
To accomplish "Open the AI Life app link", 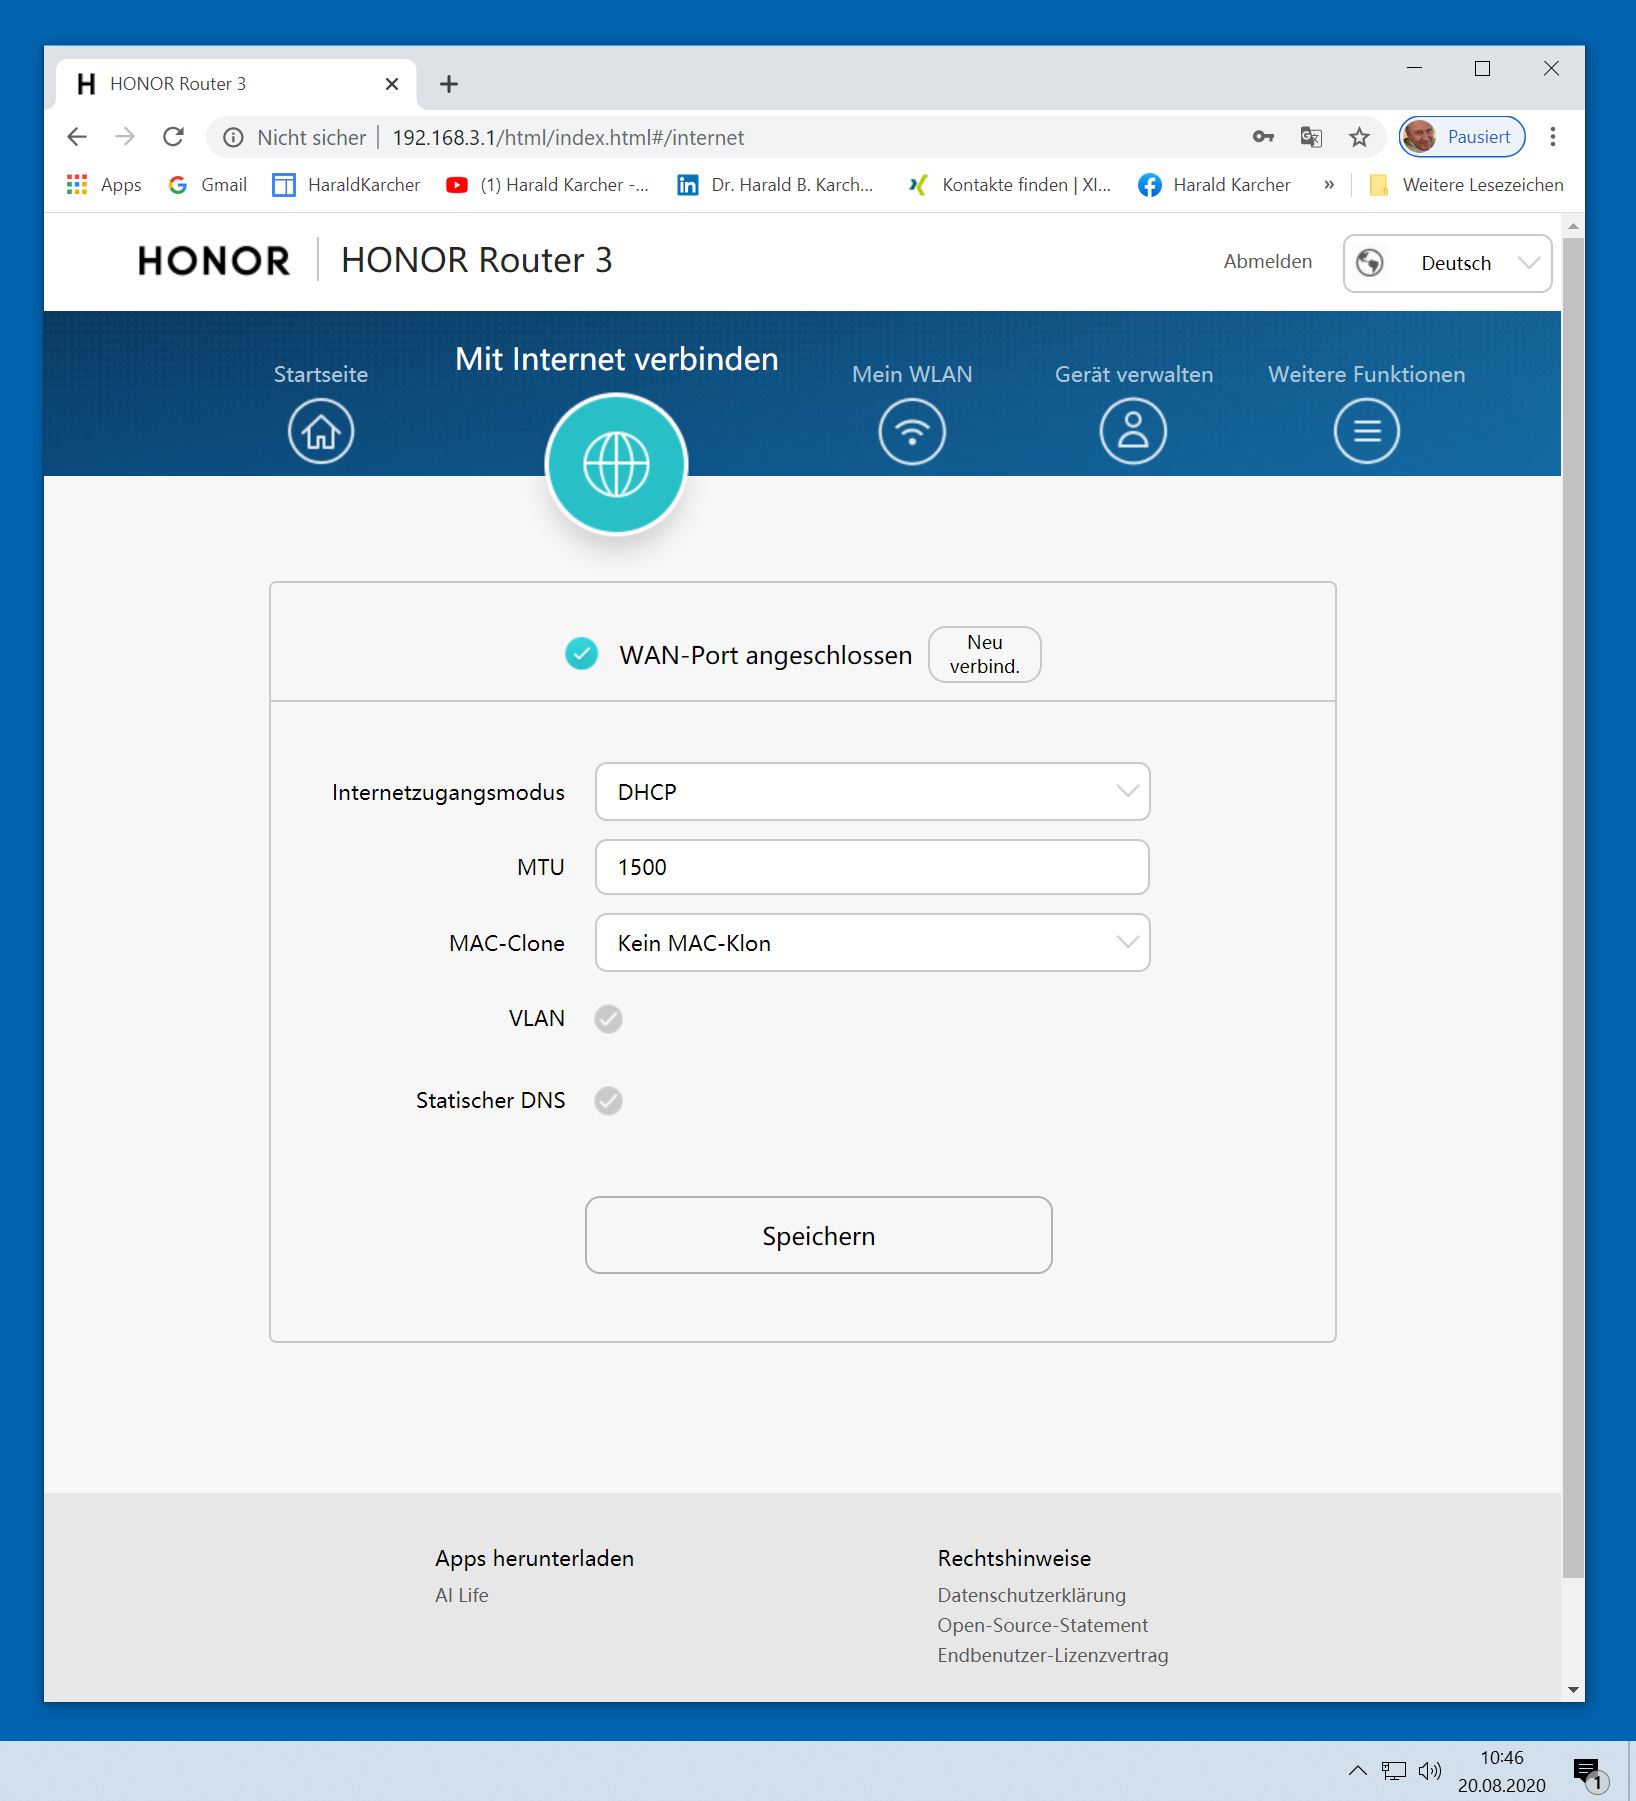I will coord(462,1596).
